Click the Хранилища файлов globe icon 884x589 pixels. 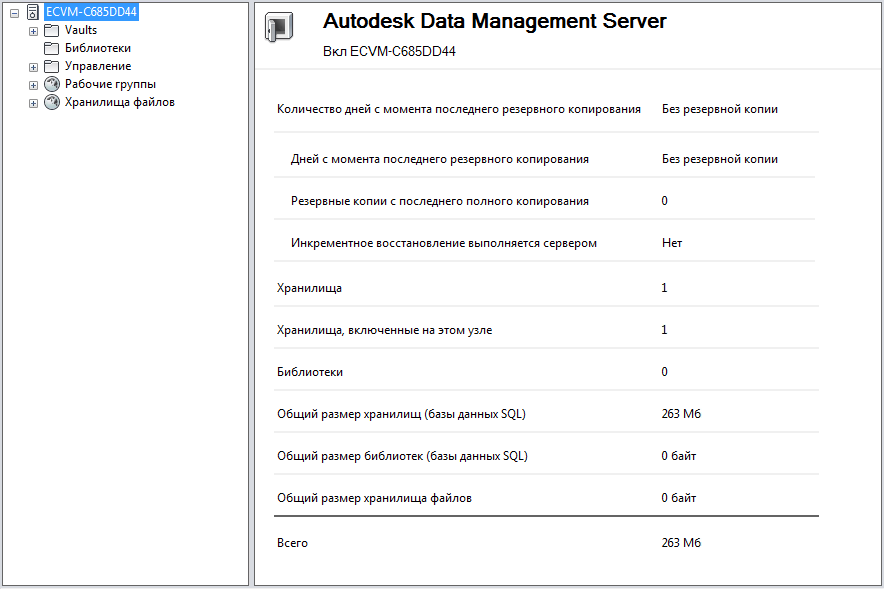click(52, 102)
